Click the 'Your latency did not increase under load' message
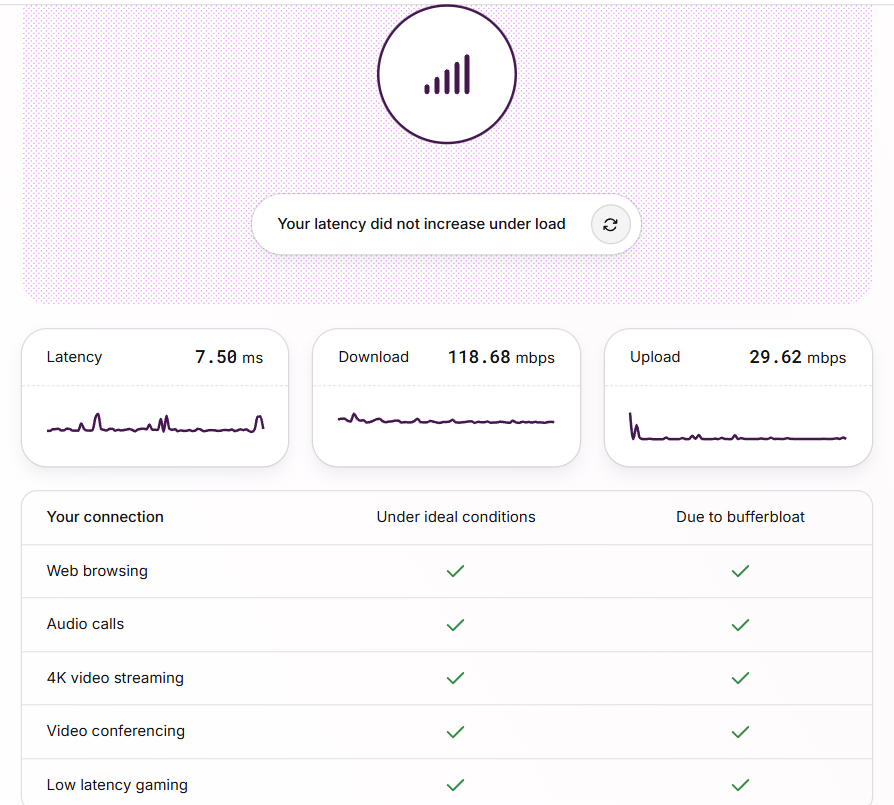Viewport: 894px width, 805px height. pos(421,224)
